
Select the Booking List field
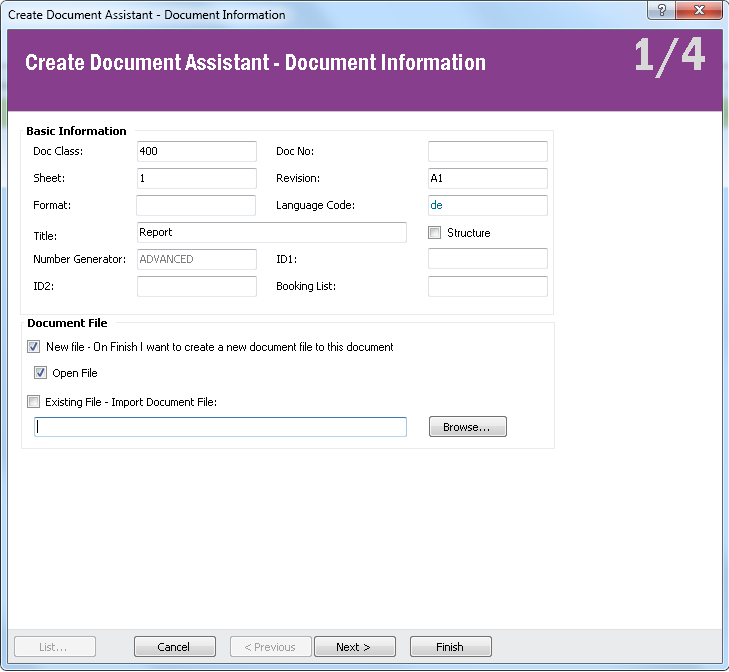pyautogui.click(x=487, y=286)
